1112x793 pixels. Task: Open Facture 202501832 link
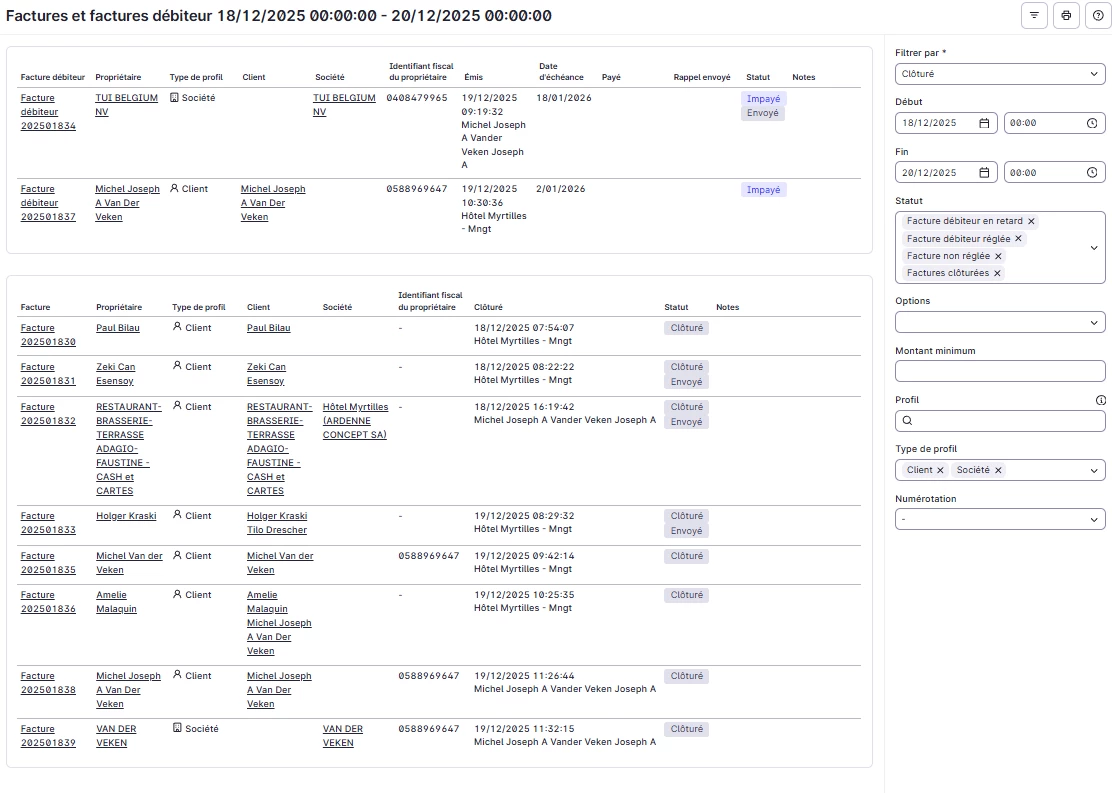point(48,414)
